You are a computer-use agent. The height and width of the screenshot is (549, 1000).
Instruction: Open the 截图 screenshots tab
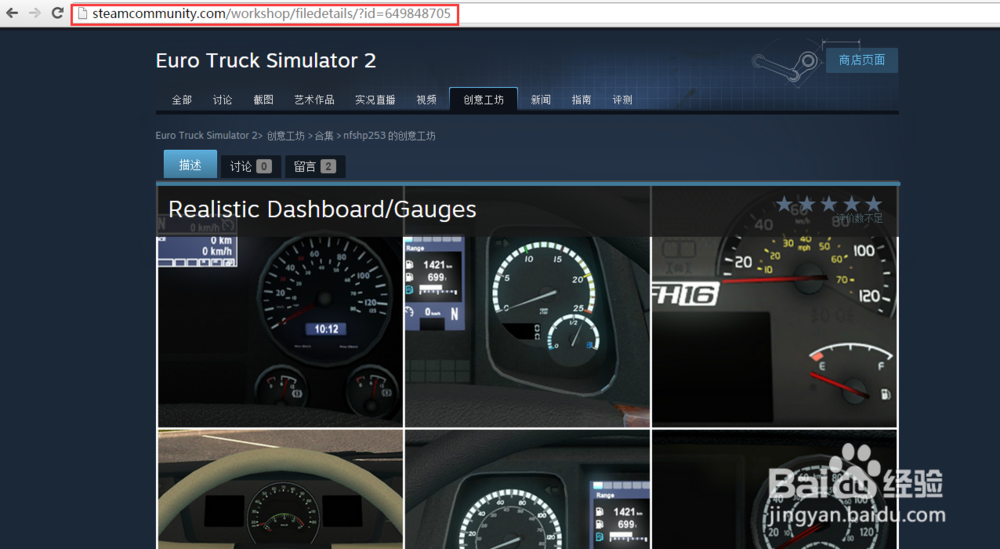coord(263,99)
